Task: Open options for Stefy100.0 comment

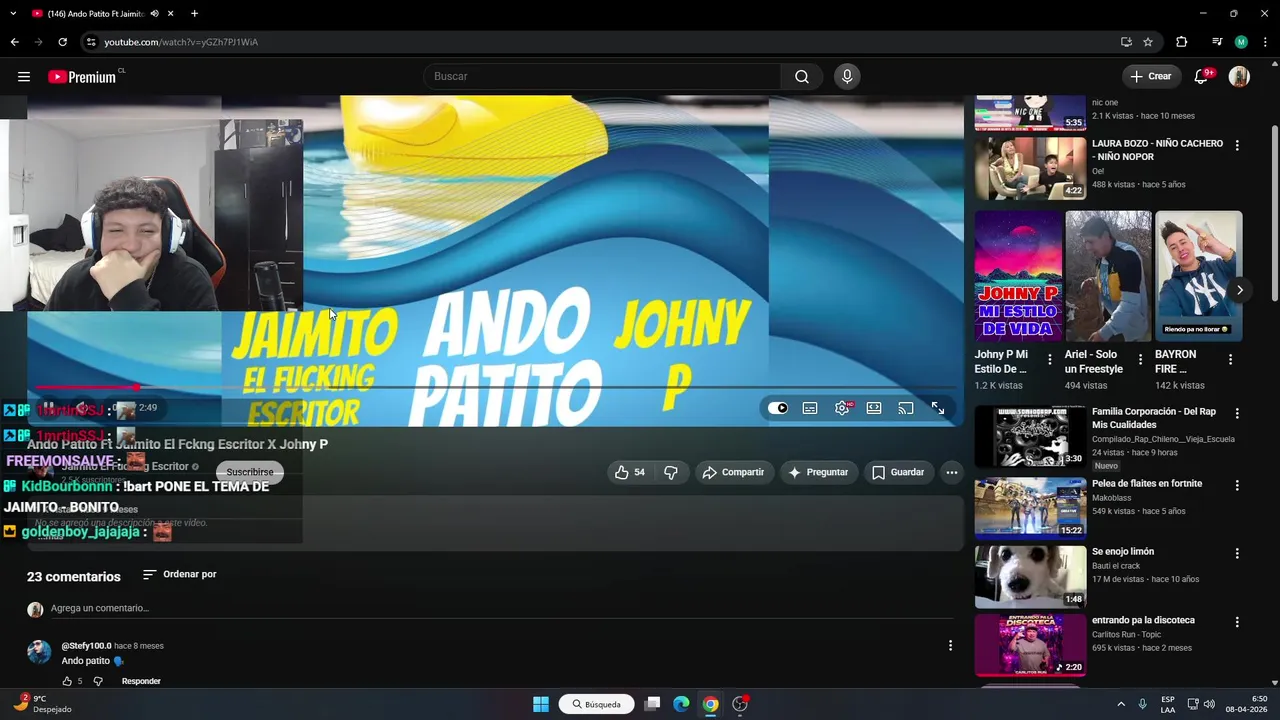Action: click(950, 646)
